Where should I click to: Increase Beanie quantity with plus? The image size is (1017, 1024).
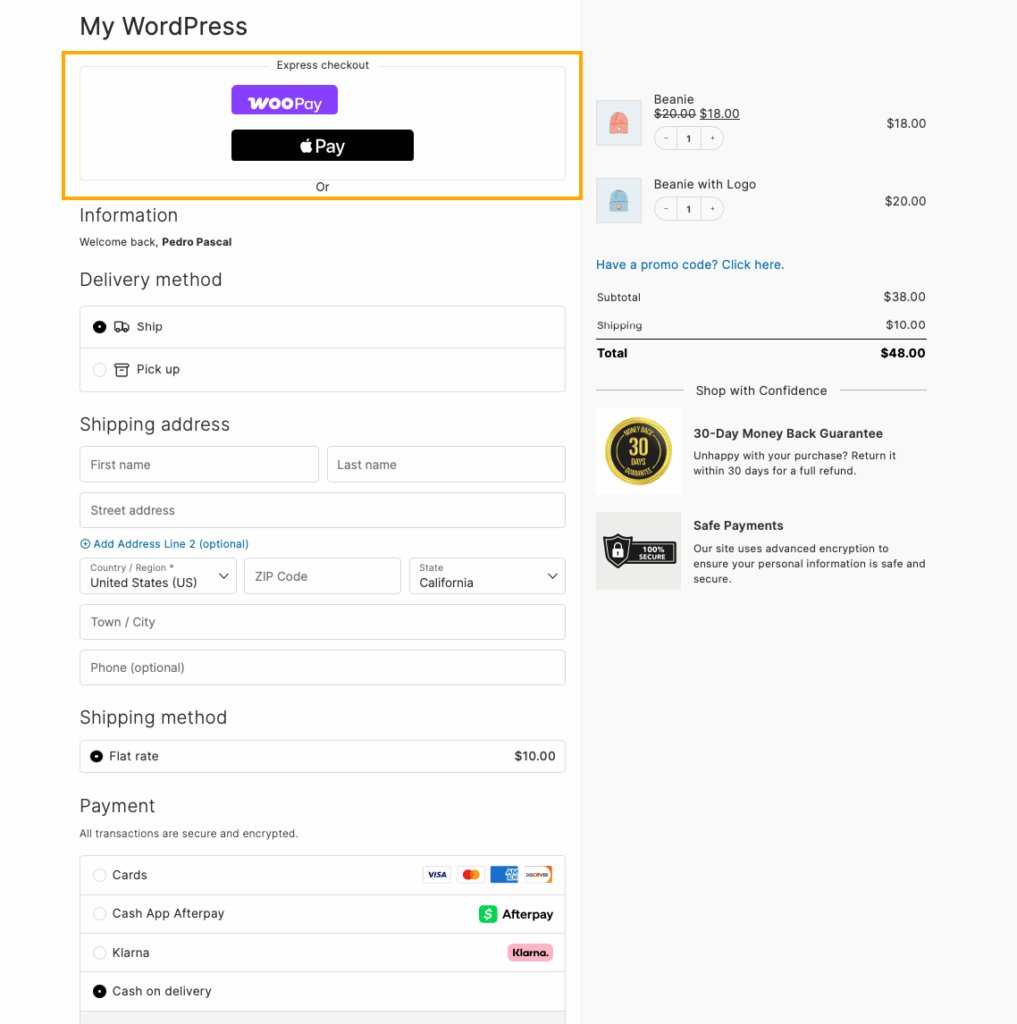click(713, 138)
